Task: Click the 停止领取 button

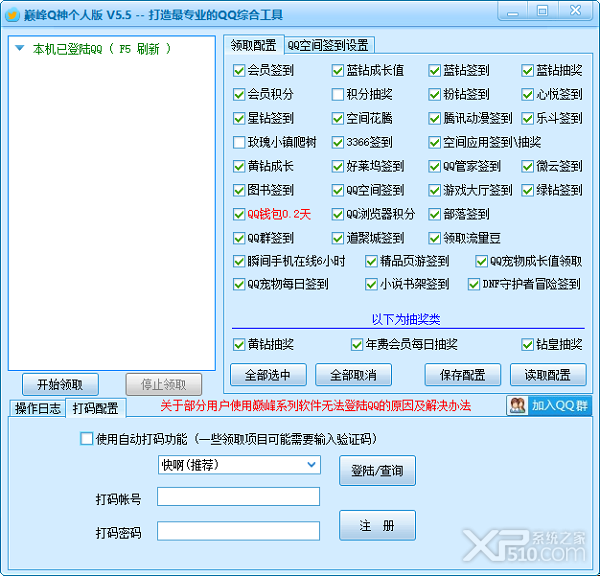Action: pos(163,384)
